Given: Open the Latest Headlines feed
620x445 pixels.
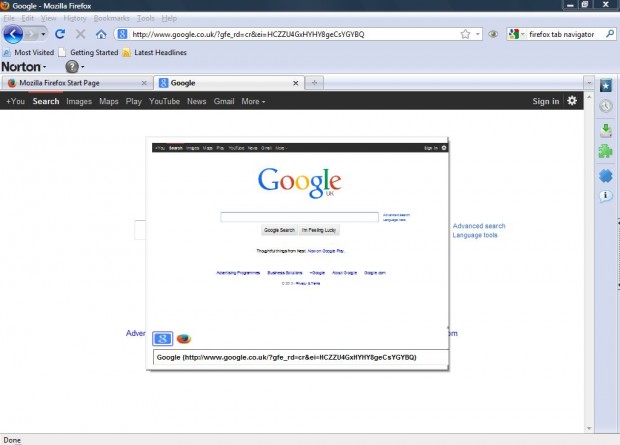Looking at the screenshot, I should pyautogui.click(x=155, y=53).
